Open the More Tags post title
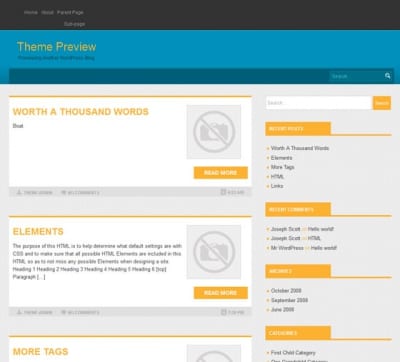Image resolution: width=400 pixels, height=362 pixels. [40, 351]
